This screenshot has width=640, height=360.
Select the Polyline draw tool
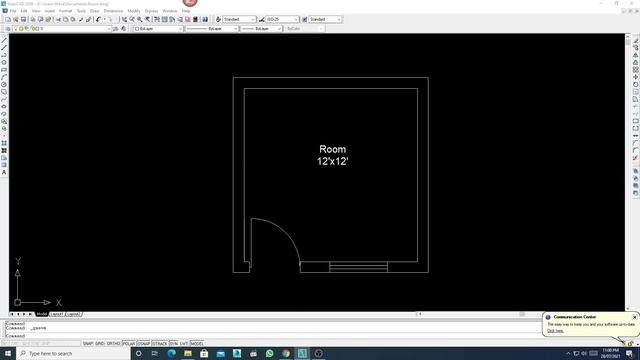[4, 55]
